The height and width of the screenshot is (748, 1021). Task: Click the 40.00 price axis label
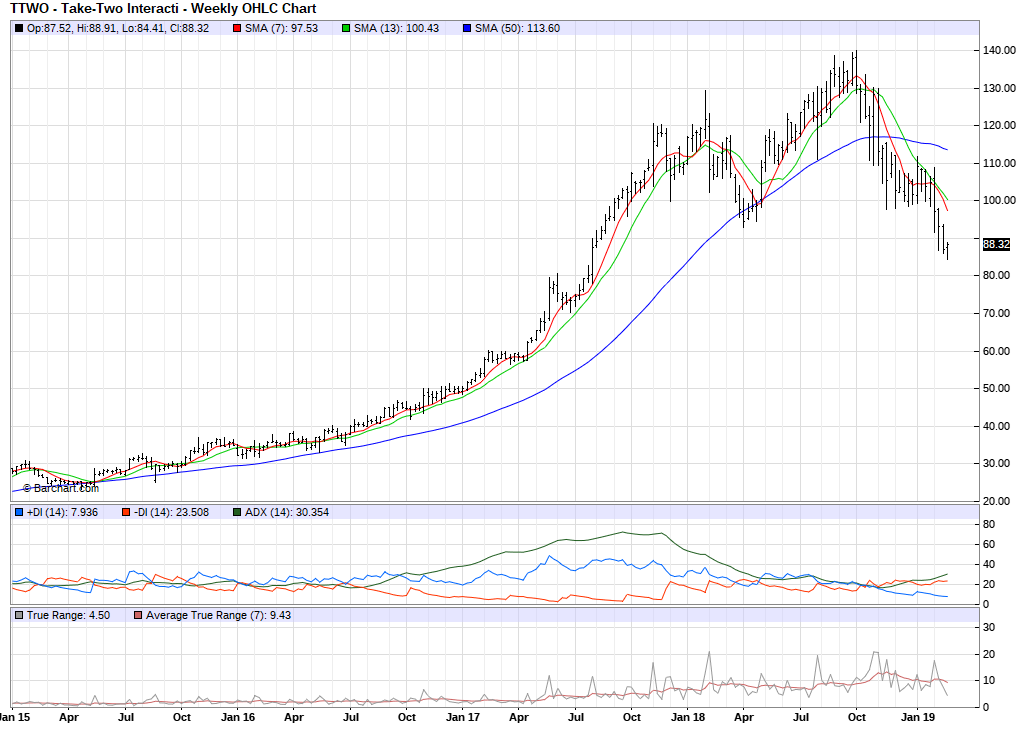click(996, 426)
